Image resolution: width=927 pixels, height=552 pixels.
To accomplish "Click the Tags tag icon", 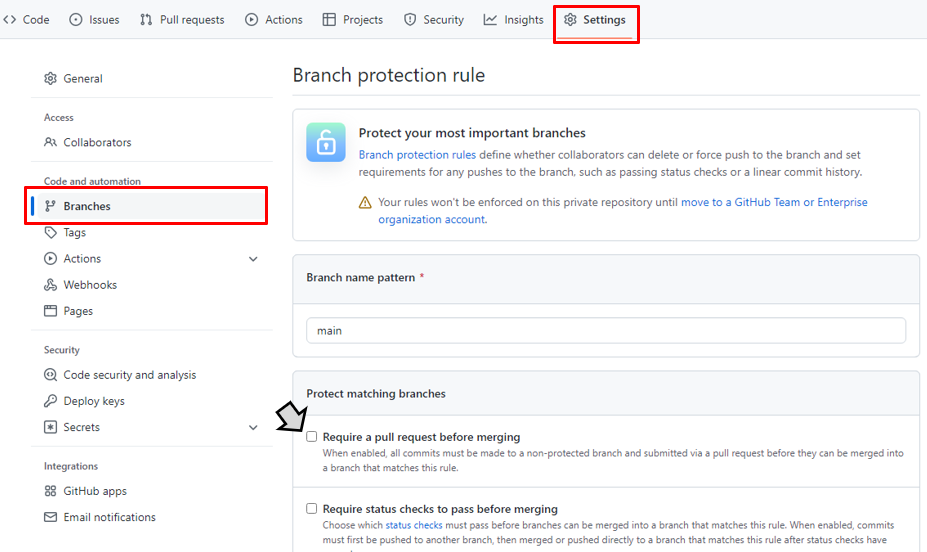I will pyautogui.click(x=50, y=232).
